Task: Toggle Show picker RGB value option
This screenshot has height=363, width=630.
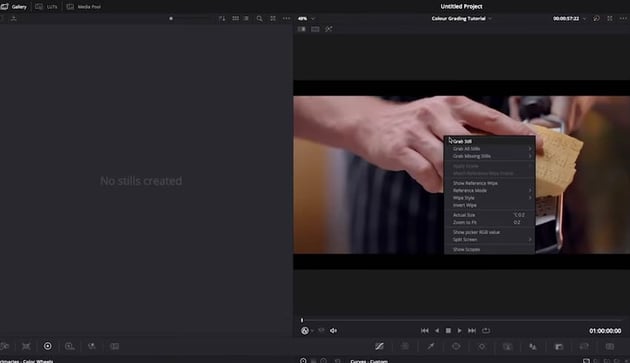Action: click(489, 232)
